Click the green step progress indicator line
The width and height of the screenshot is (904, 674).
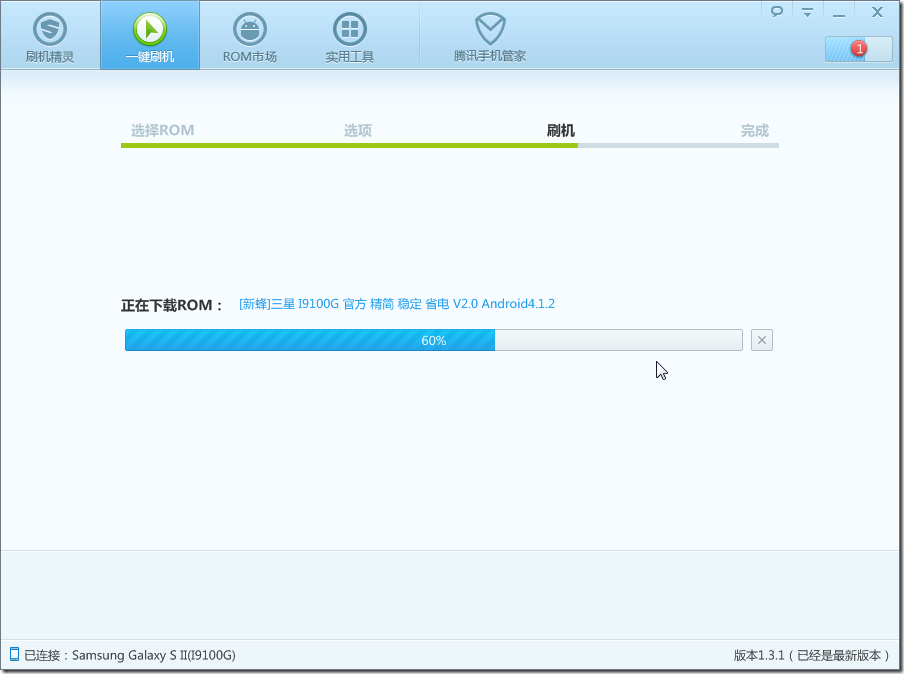[x=349, y=145]
